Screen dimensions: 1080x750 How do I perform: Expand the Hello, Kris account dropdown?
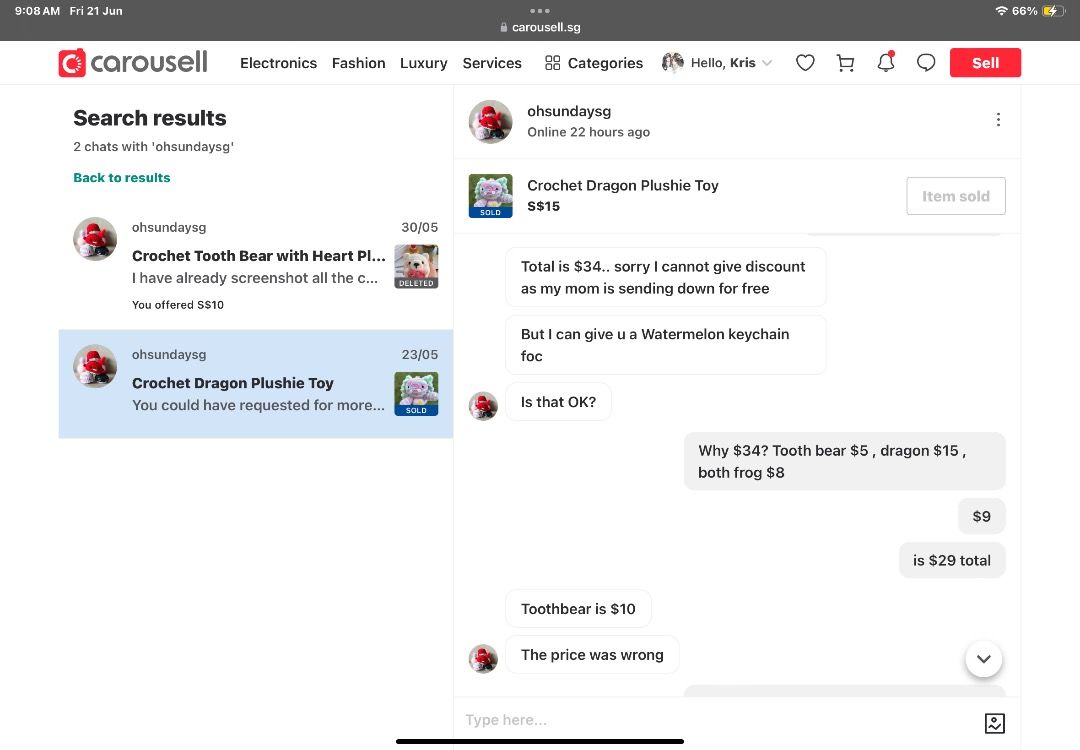(x=717, y=63)
